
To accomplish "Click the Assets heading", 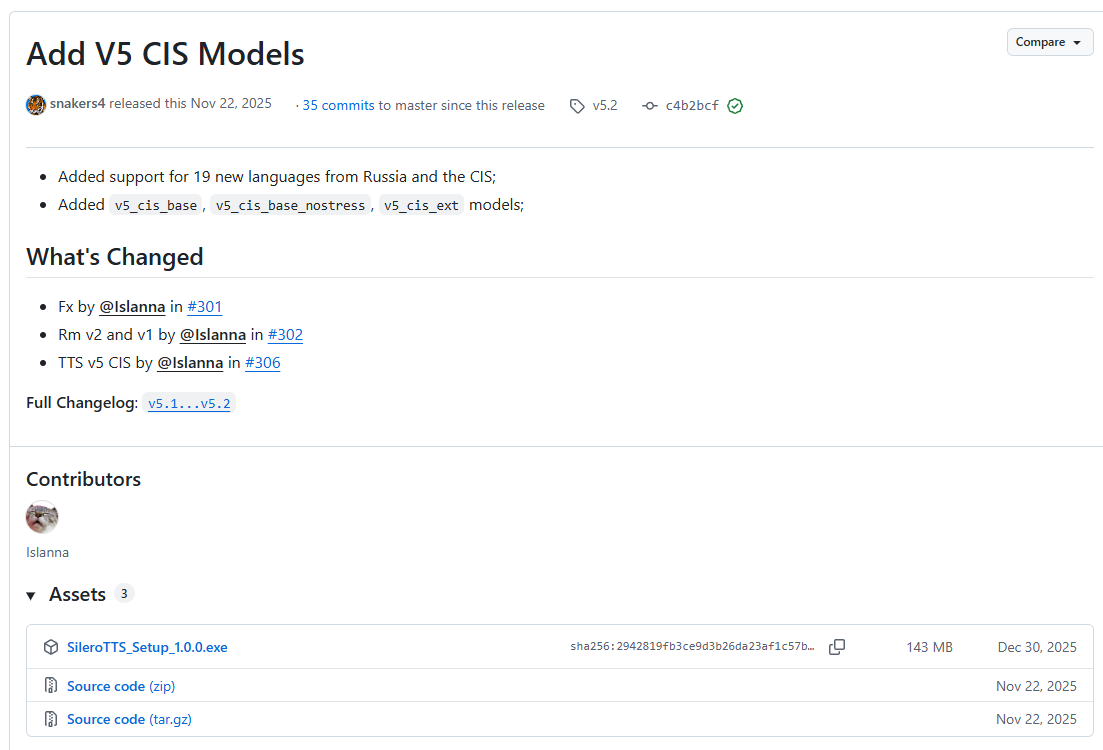I will point(77,595).
